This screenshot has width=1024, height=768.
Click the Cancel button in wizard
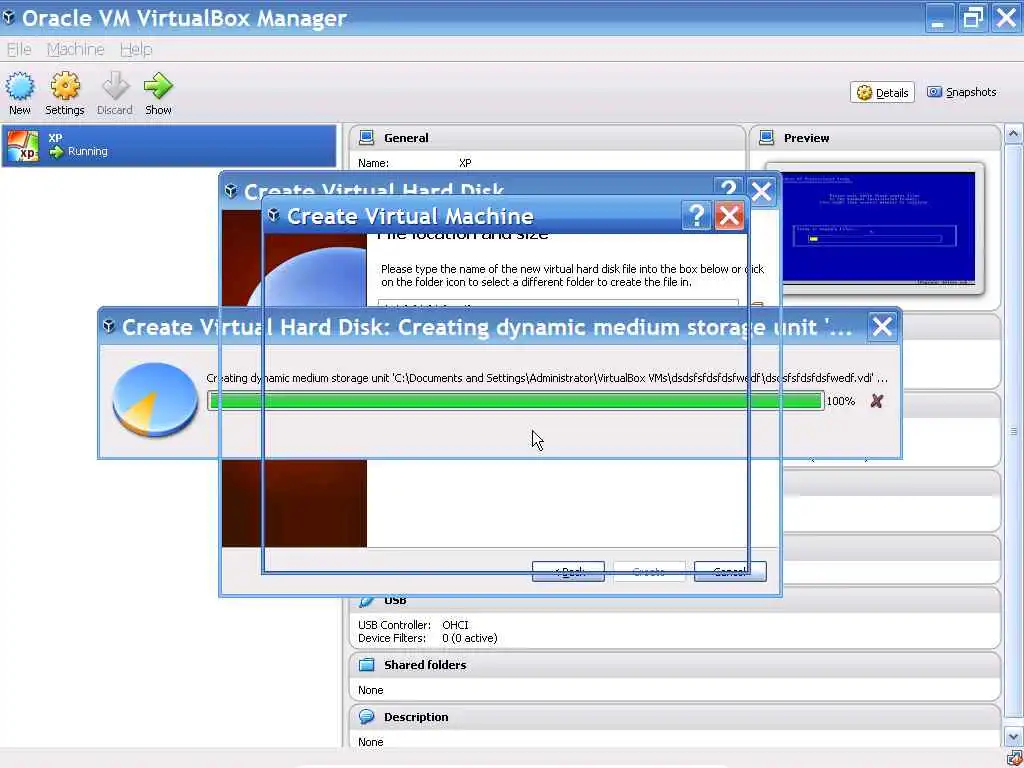click(x=730, y=571)
